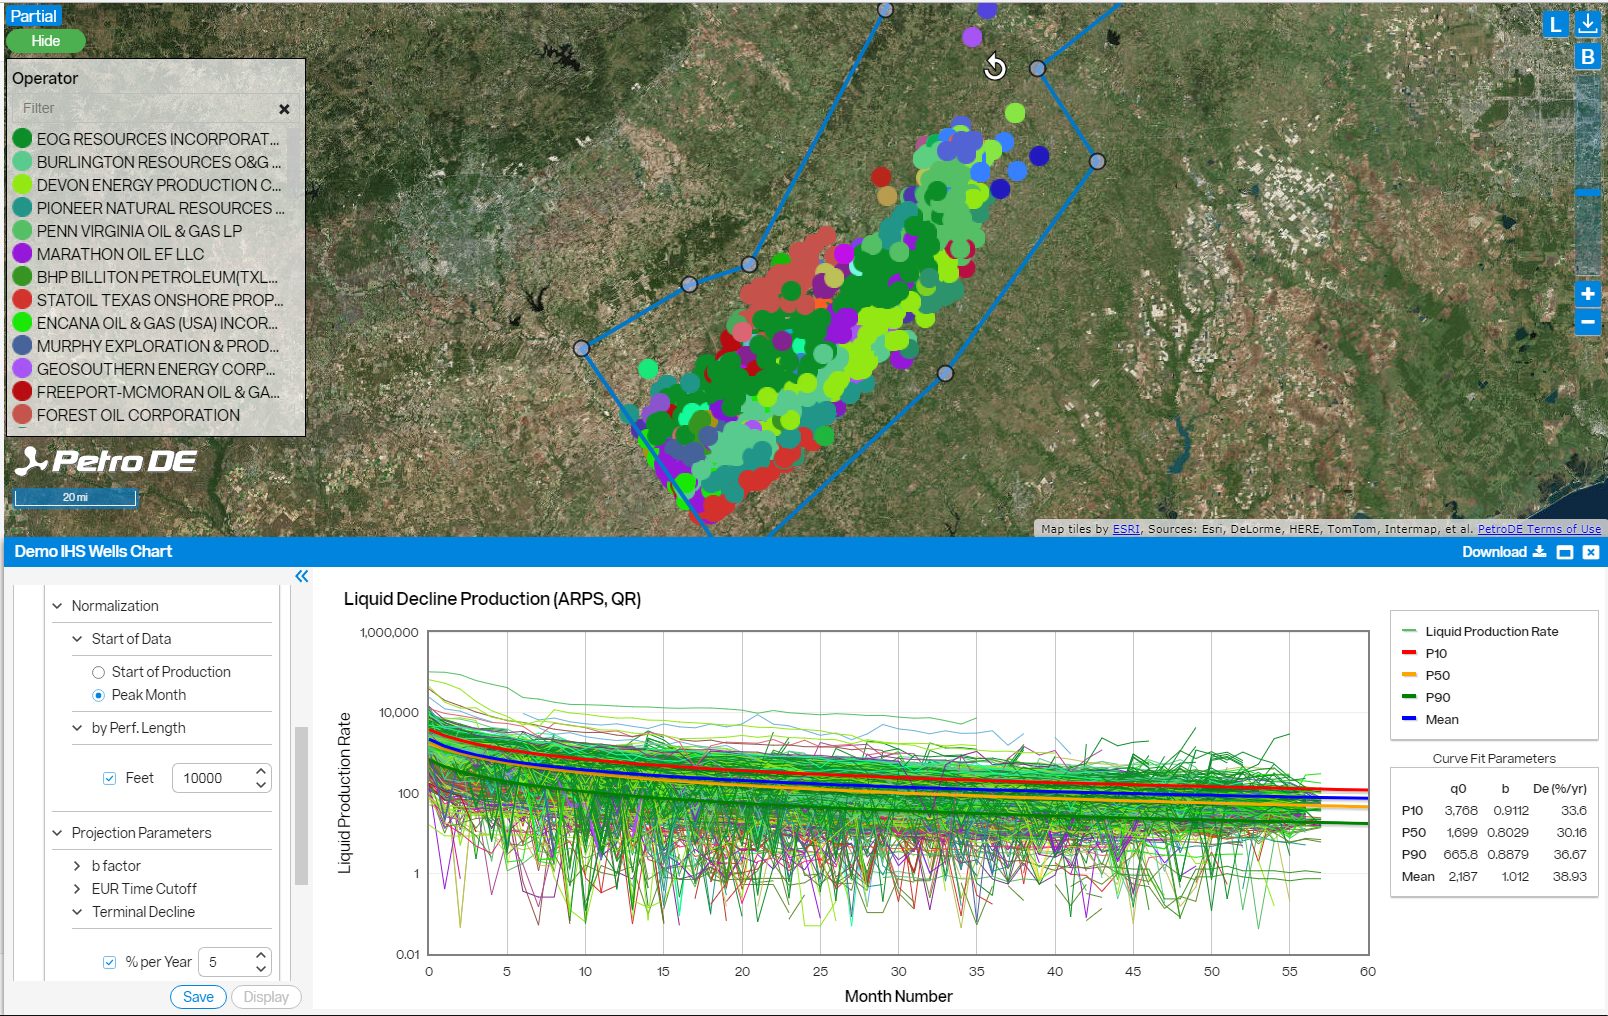Select BURLINGTON RESOURCES O&G operator
This screenshot has height=1016, width=1608.
click(x=159, y=162)
